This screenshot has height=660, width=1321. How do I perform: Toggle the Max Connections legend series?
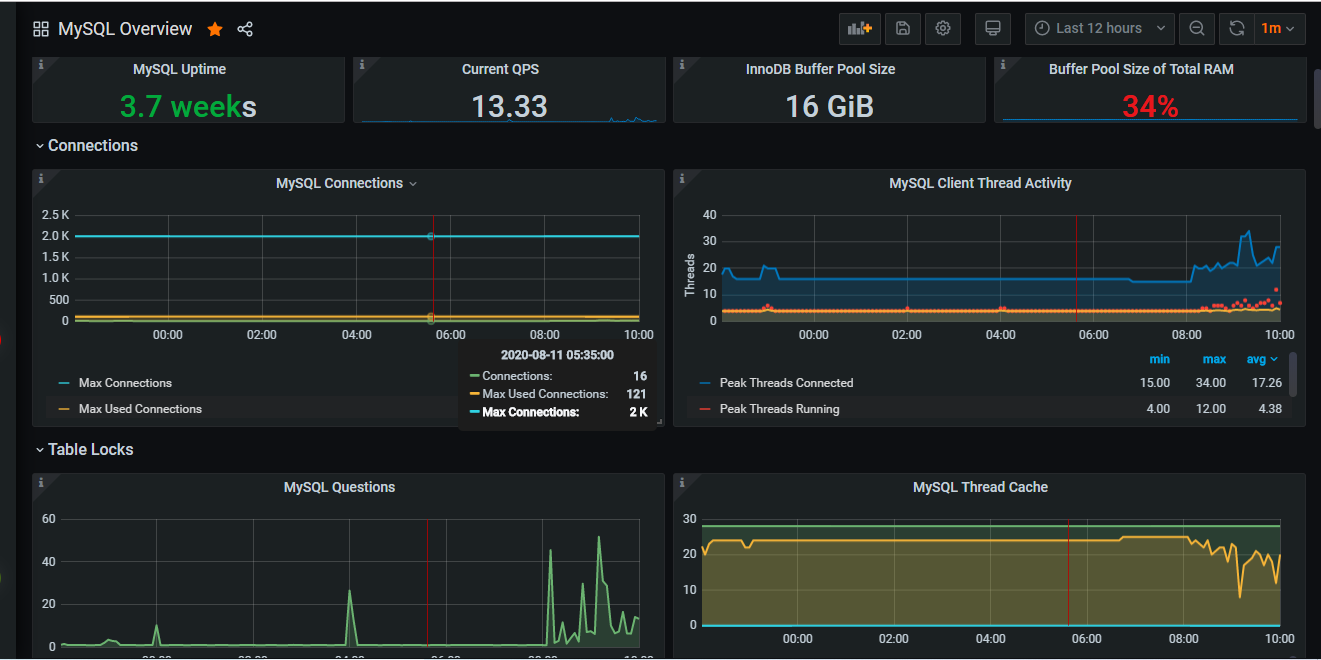click(125, 383)
